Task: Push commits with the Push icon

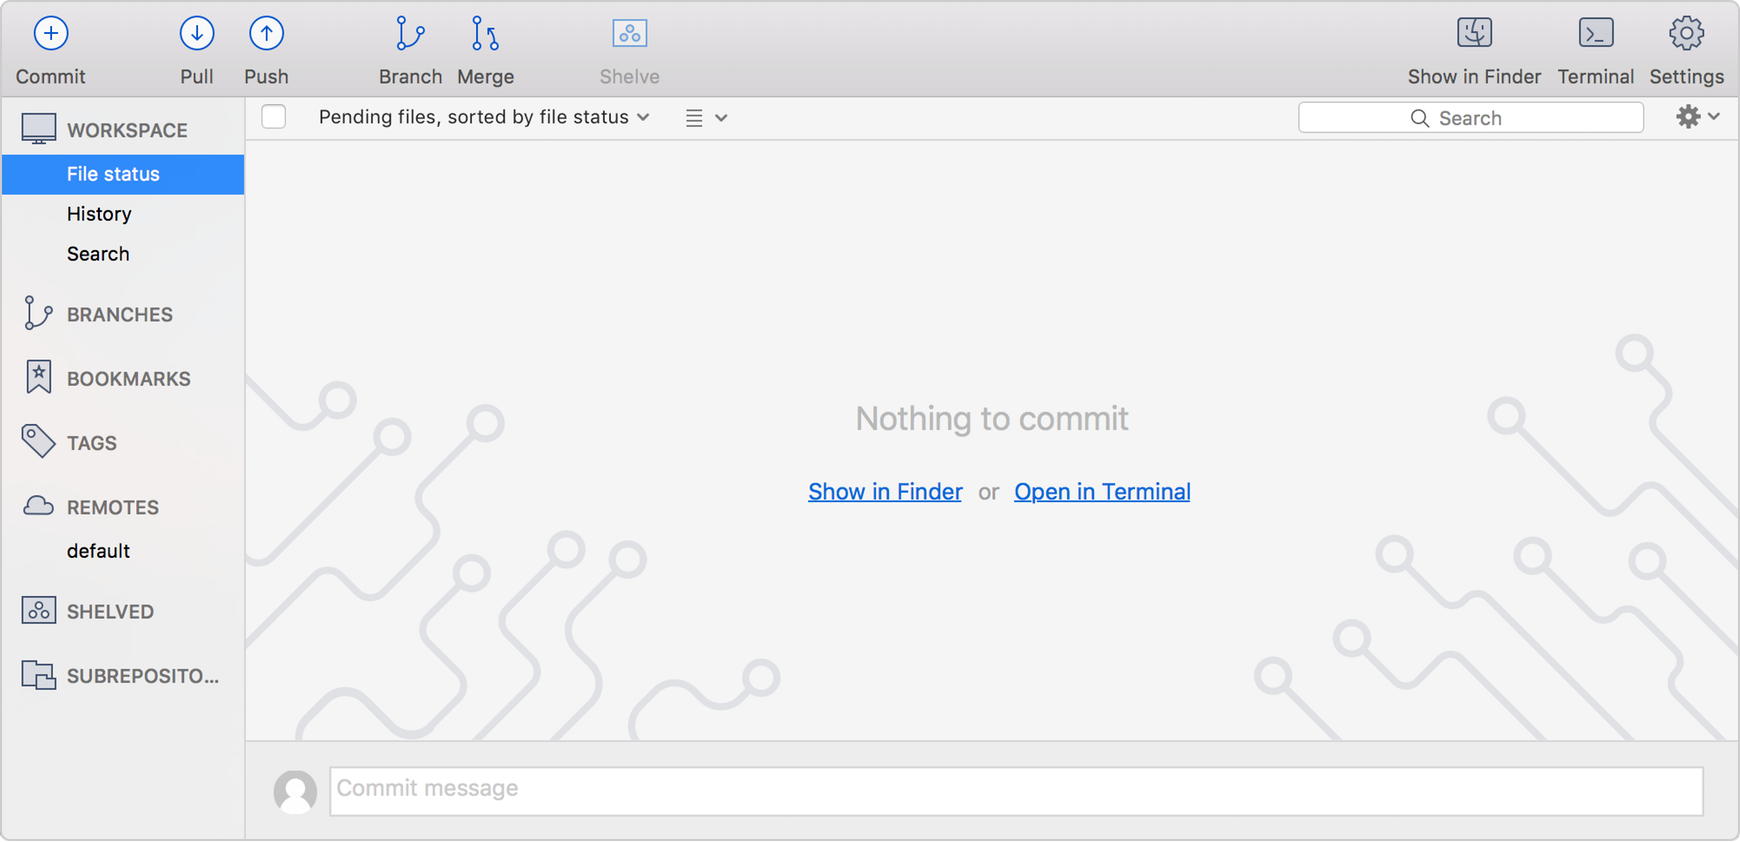Action: coord(266,34)
